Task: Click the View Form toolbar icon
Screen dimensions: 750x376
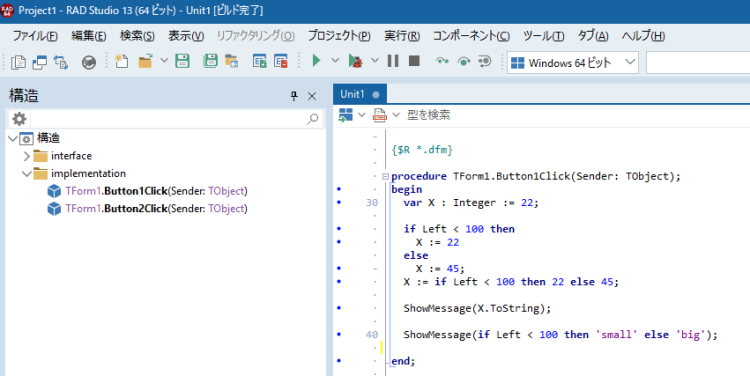Action: tap(40, 62)
